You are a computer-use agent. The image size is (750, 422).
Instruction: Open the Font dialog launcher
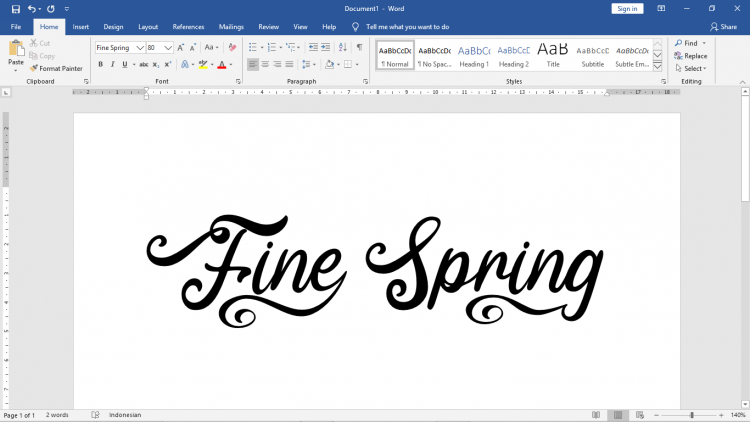click(x=238, y=82)
